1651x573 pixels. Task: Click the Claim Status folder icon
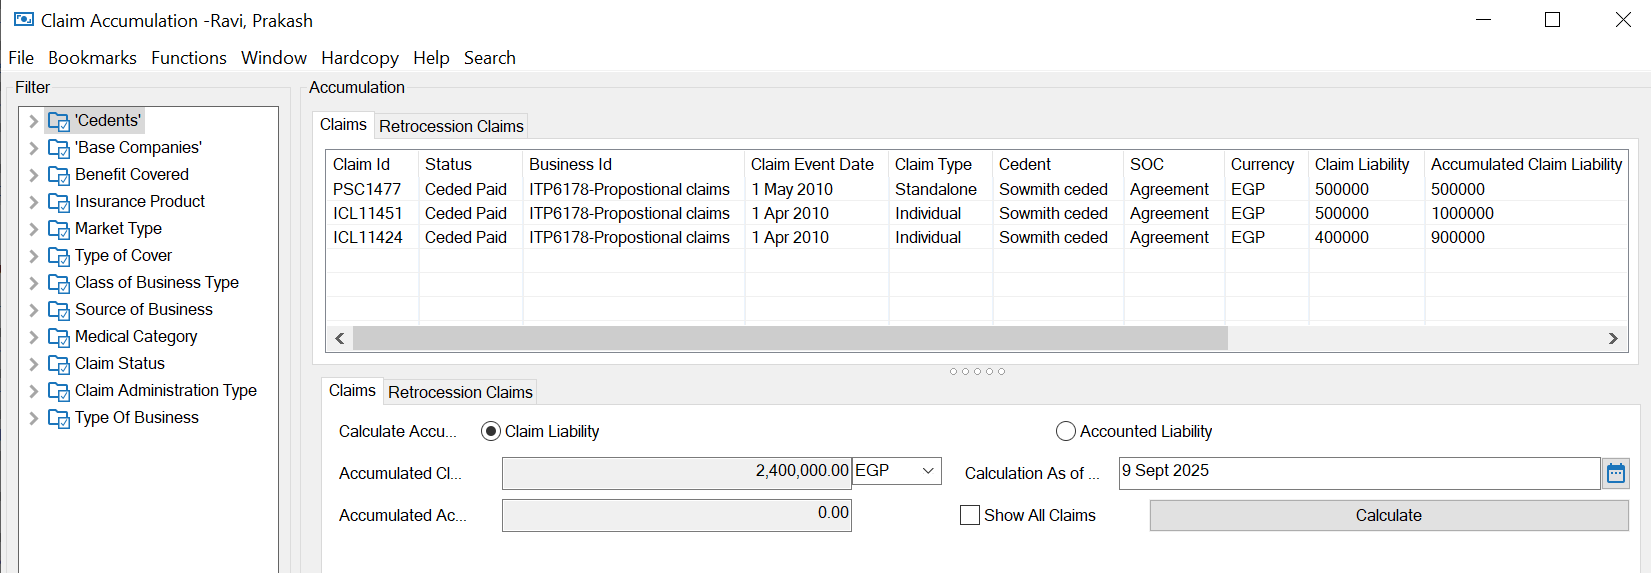click(x=59, y=364)
